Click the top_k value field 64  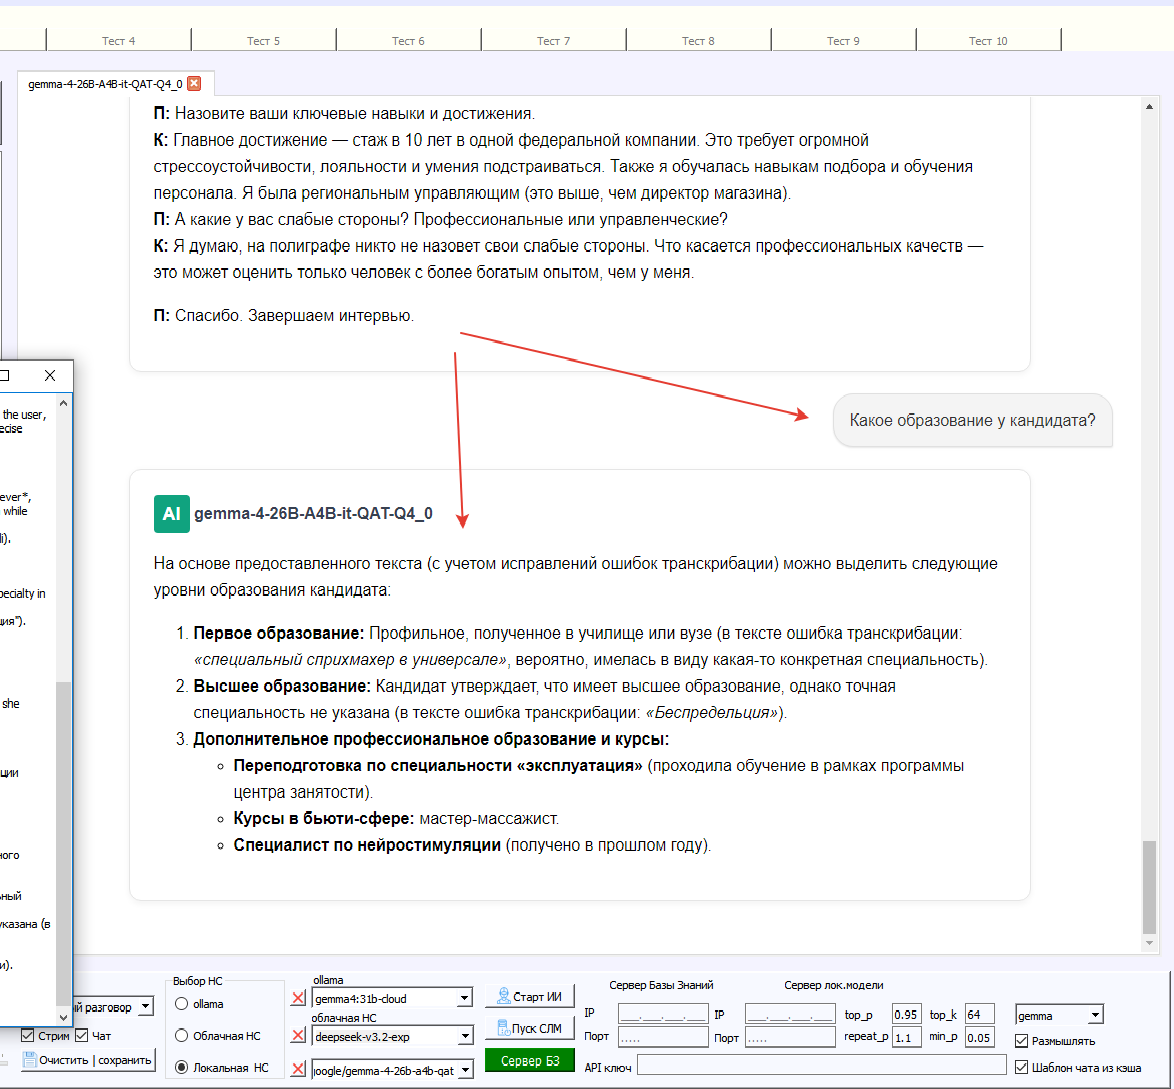pos(979,1014)
